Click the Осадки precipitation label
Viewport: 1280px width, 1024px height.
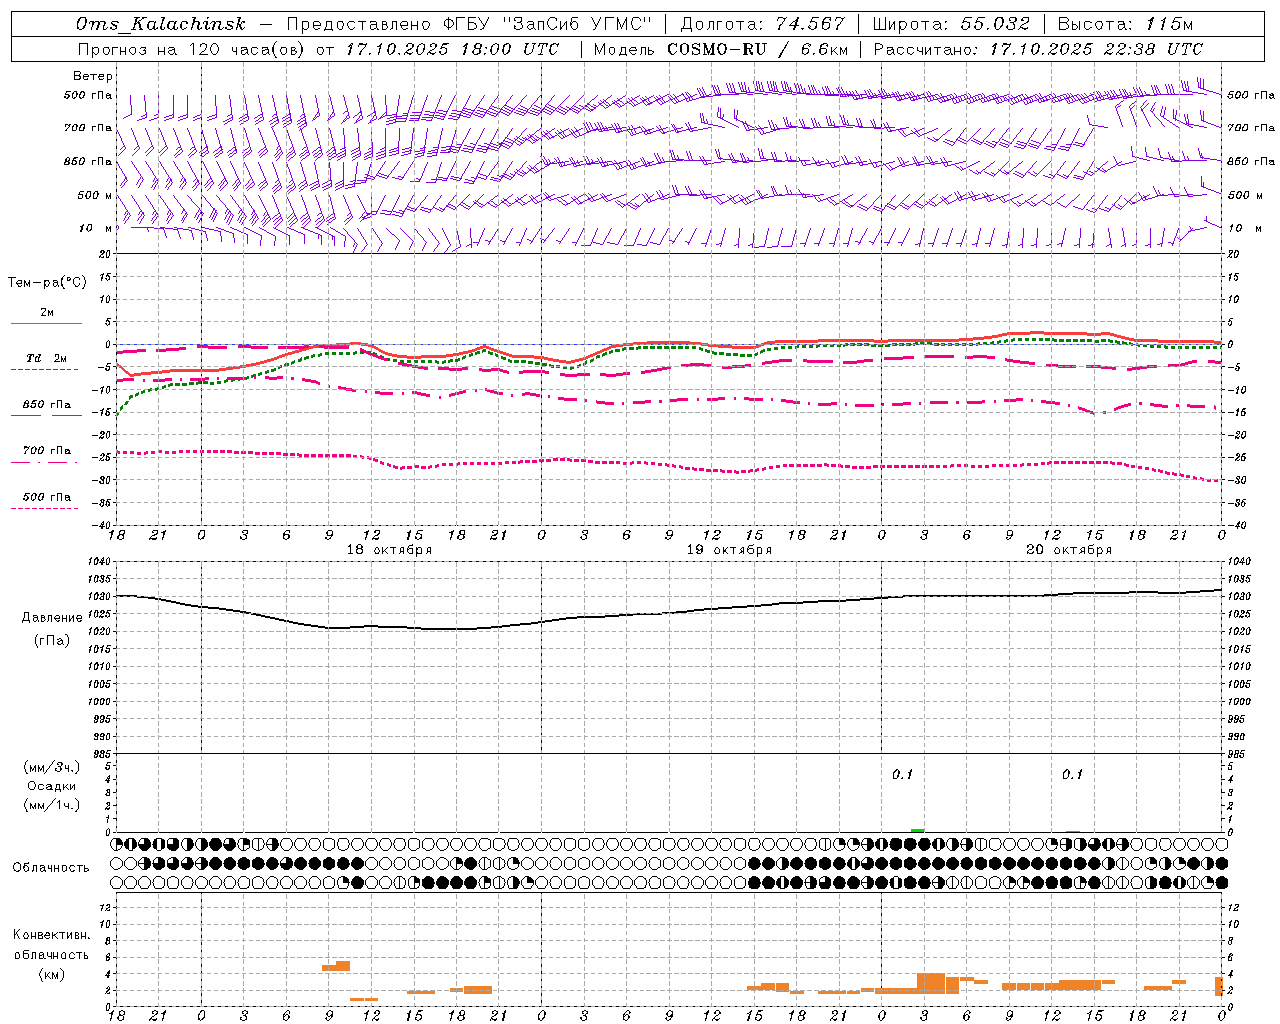tap(51, 786)
